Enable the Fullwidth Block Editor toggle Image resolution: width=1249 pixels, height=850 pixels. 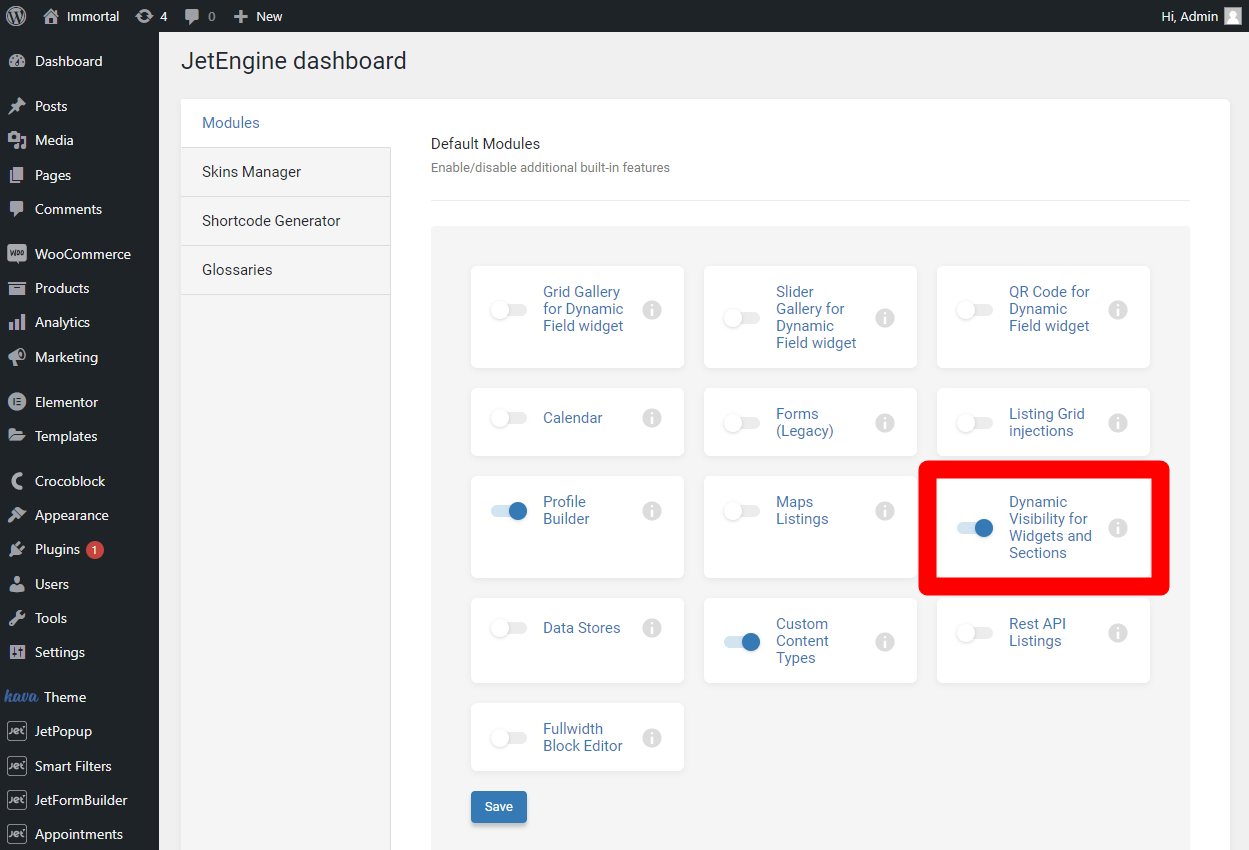(x=508, y=738)
